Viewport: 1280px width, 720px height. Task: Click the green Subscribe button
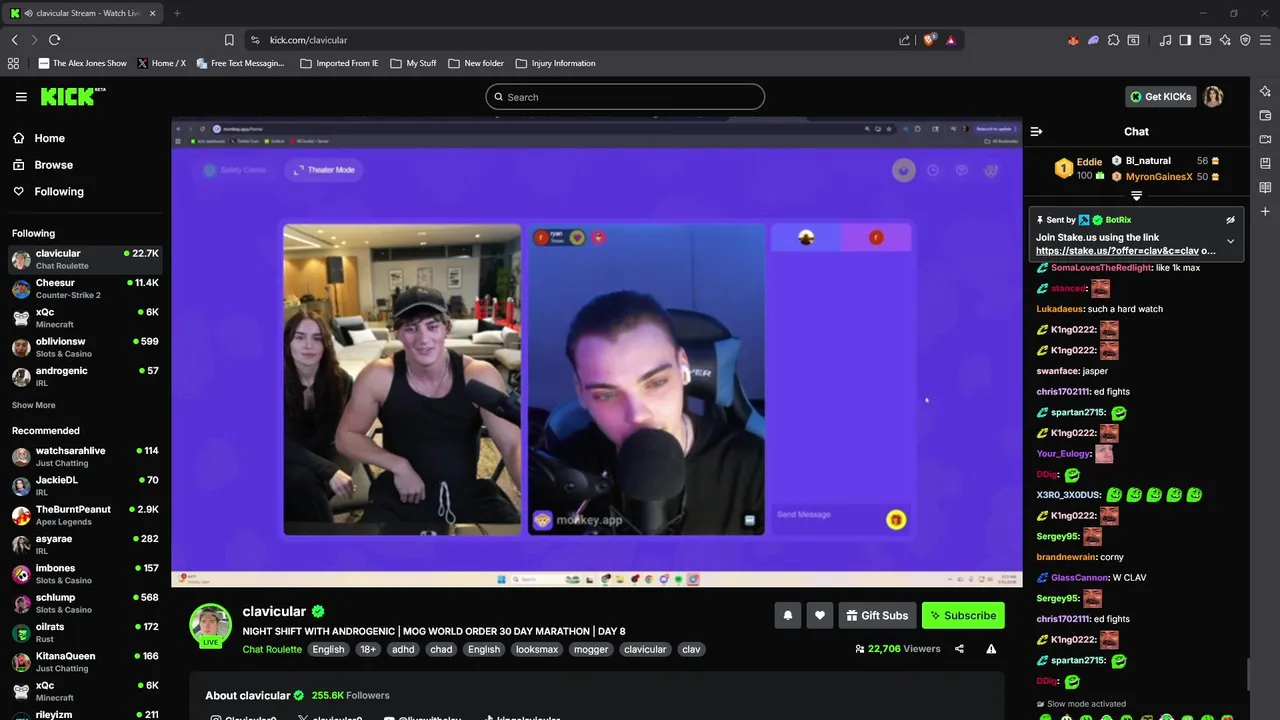[962, 615]
